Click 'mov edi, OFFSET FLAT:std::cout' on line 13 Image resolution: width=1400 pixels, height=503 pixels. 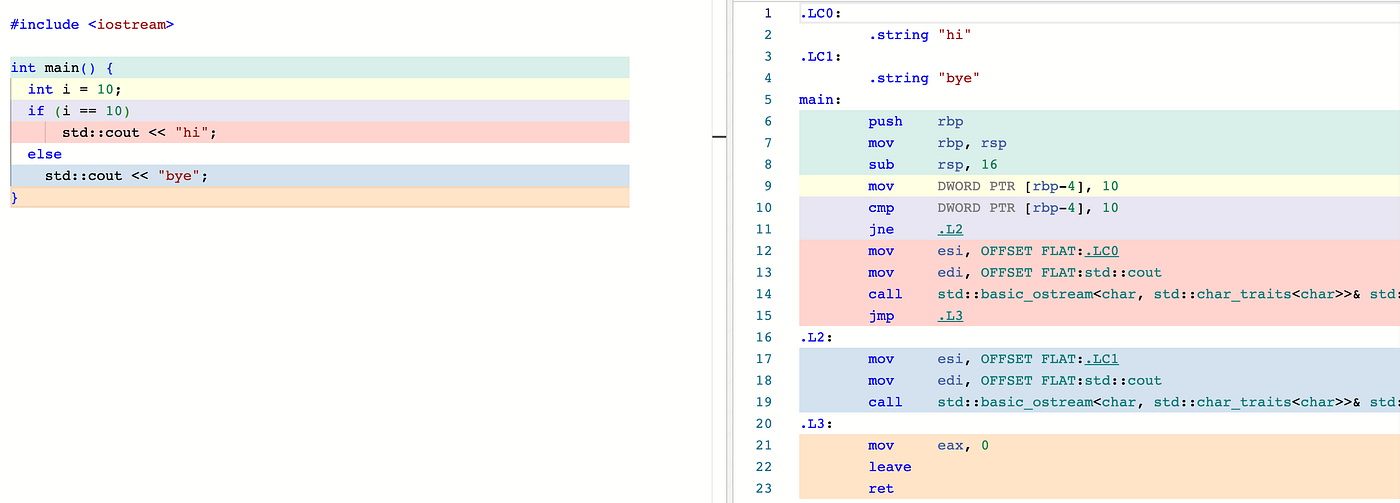tap(1015, 273)
